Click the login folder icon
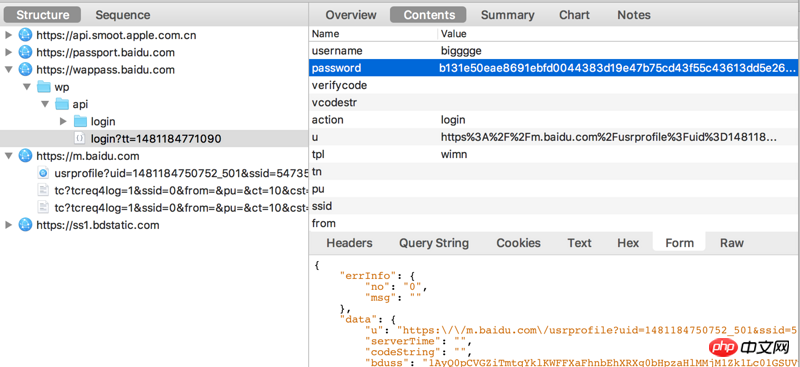 point(81,121)
